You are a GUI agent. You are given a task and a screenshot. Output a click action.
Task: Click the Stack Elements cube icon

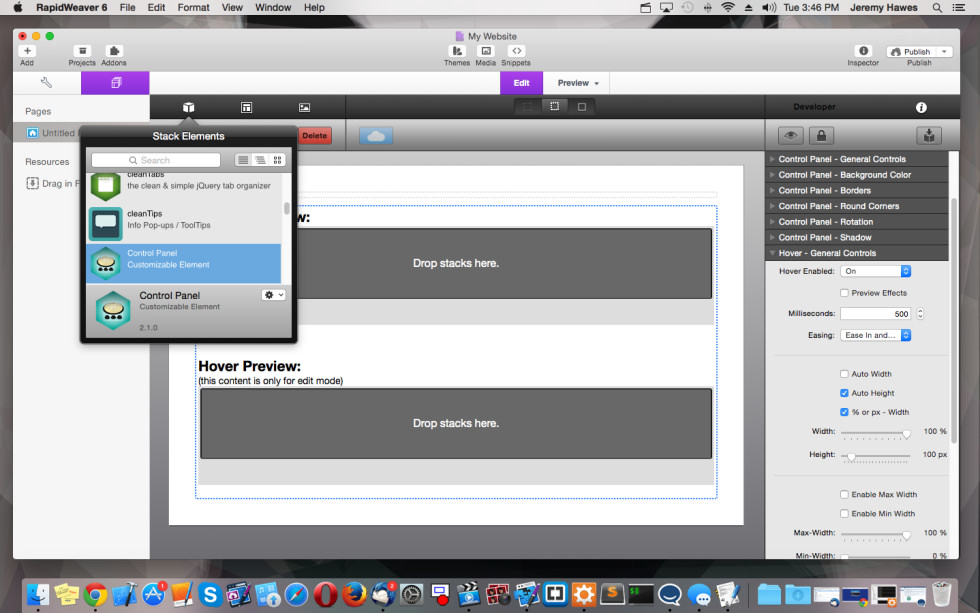188,107
